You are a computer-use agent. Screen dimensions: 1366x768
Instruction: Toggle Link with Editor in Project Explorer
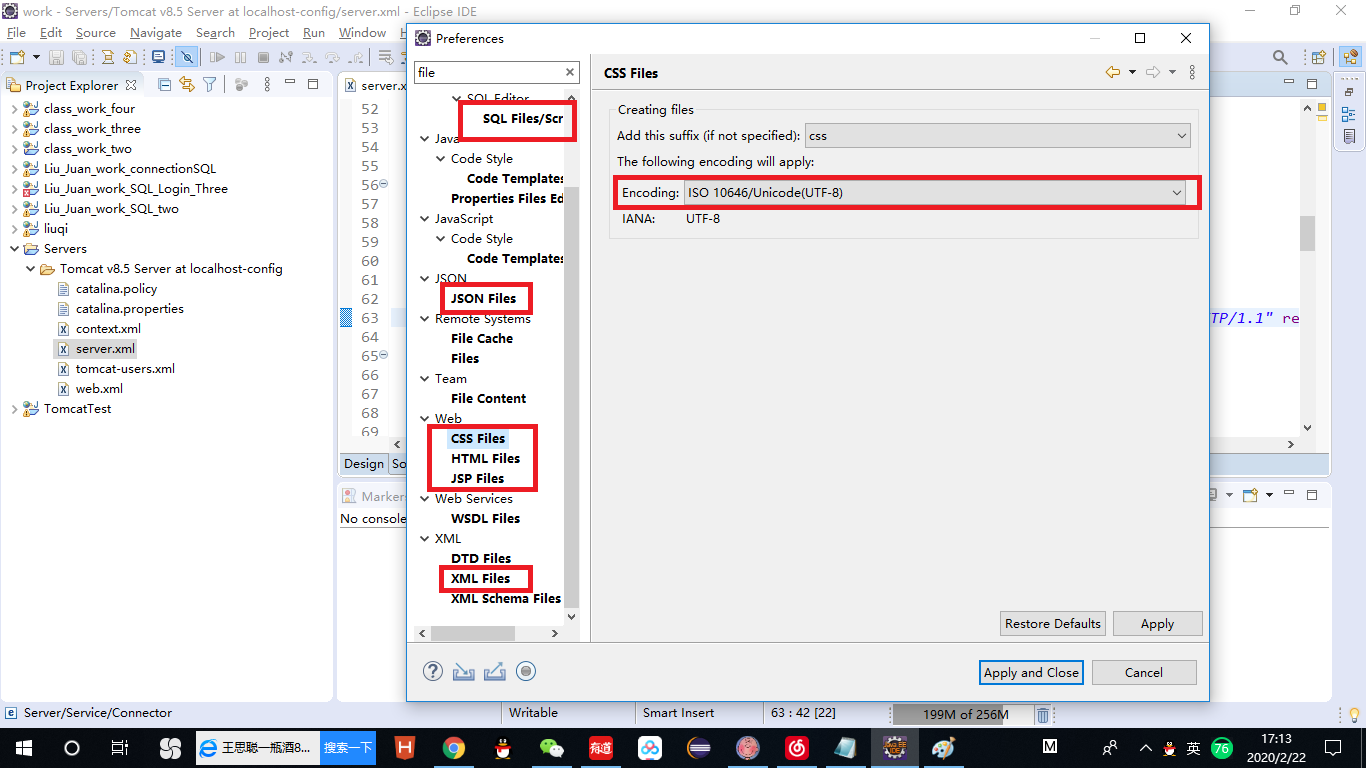(x=187, y=85)
